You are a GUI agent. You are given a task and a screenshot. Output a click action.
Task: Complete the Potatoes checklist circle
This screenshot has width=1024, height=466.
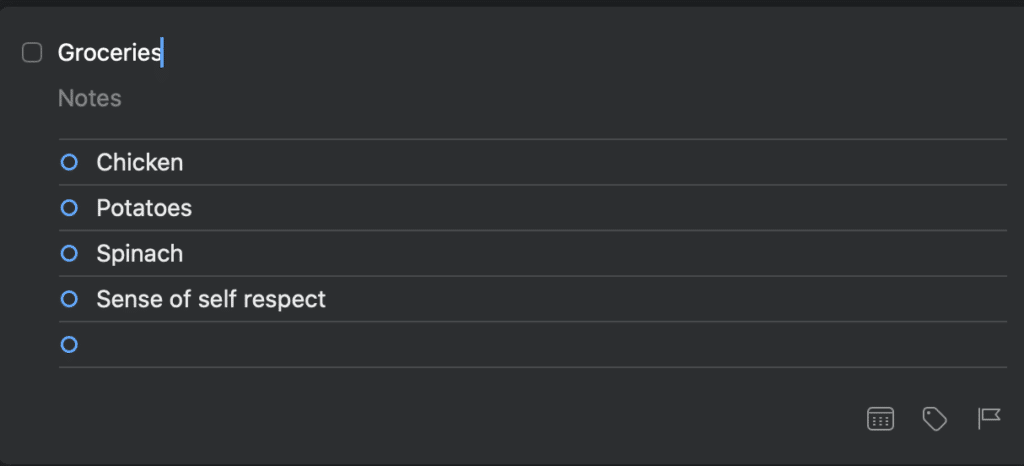click(x=69, y=208)
